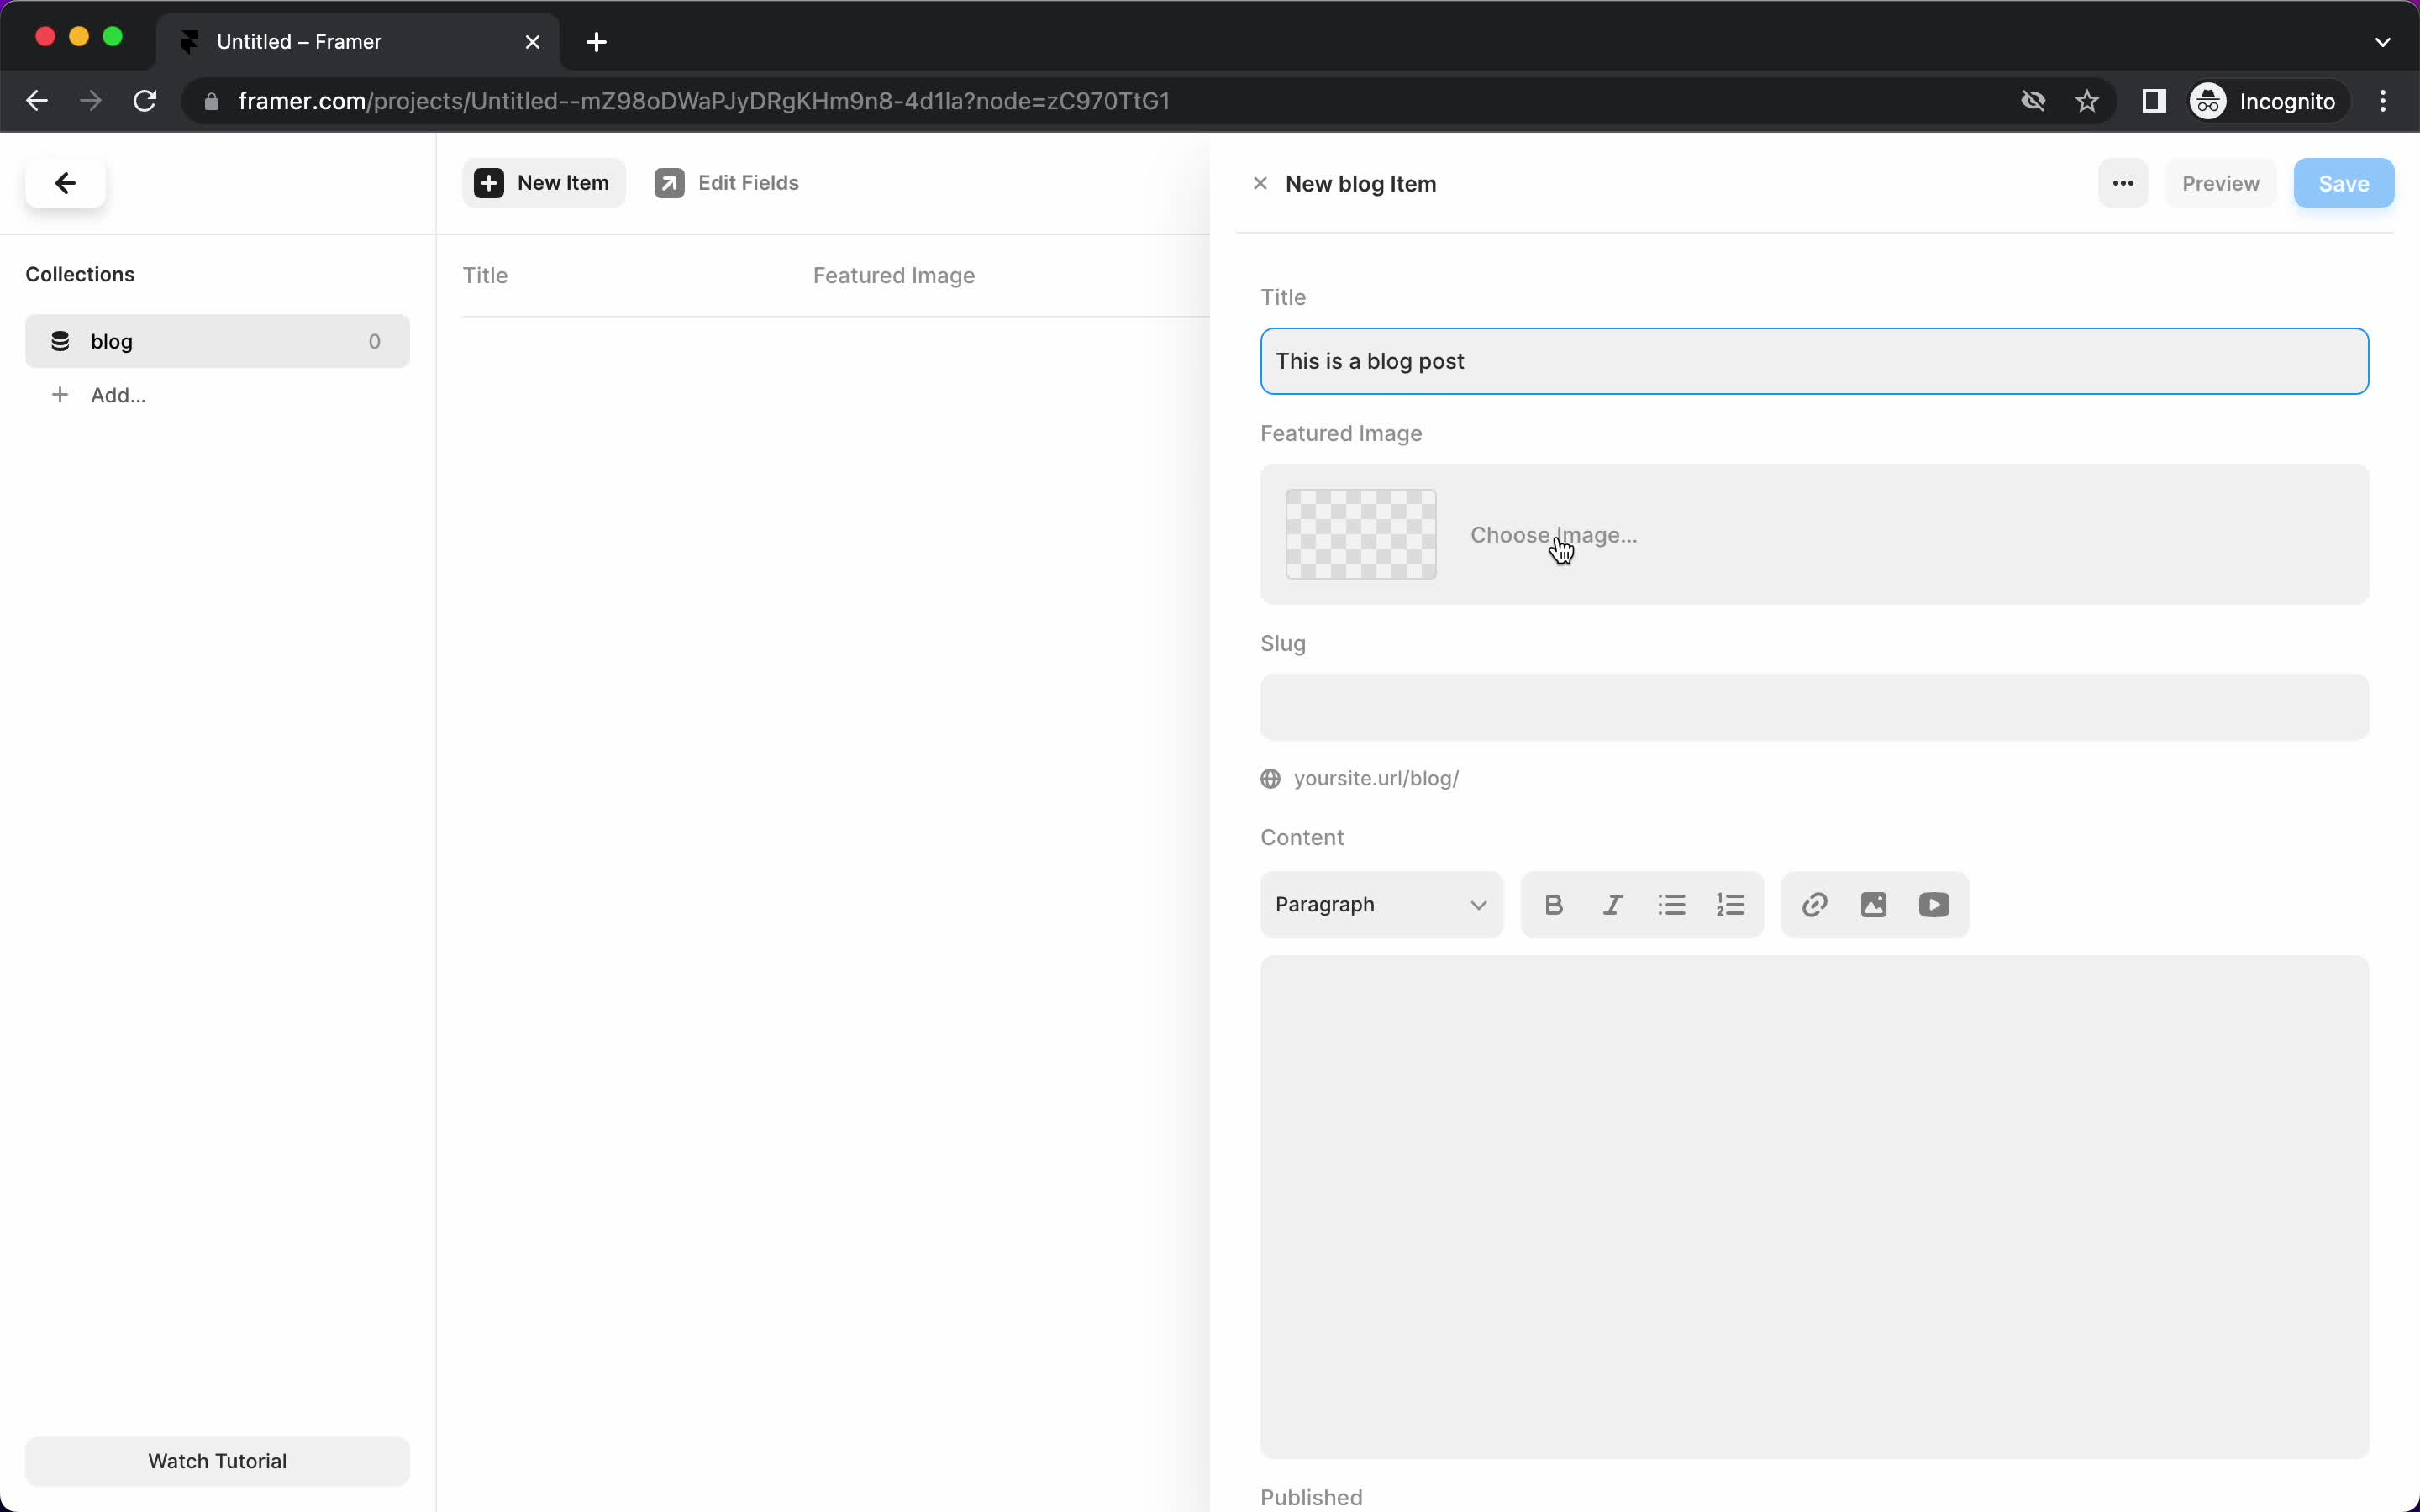Bookmark this page with star icon
This screenshot has height=1512, width=2420.
point(2086,101)
